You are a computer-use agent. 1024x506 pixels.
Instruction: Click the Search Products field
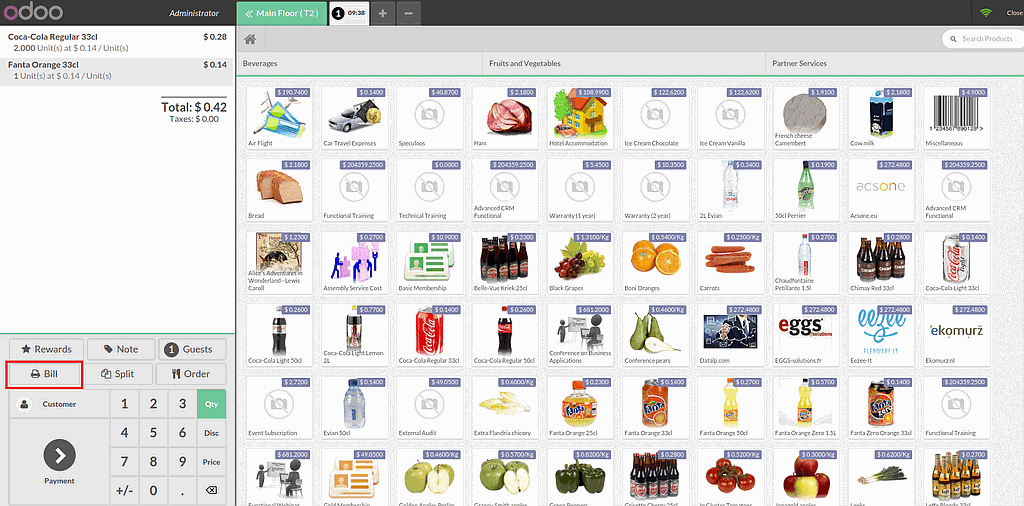point(985,39)
